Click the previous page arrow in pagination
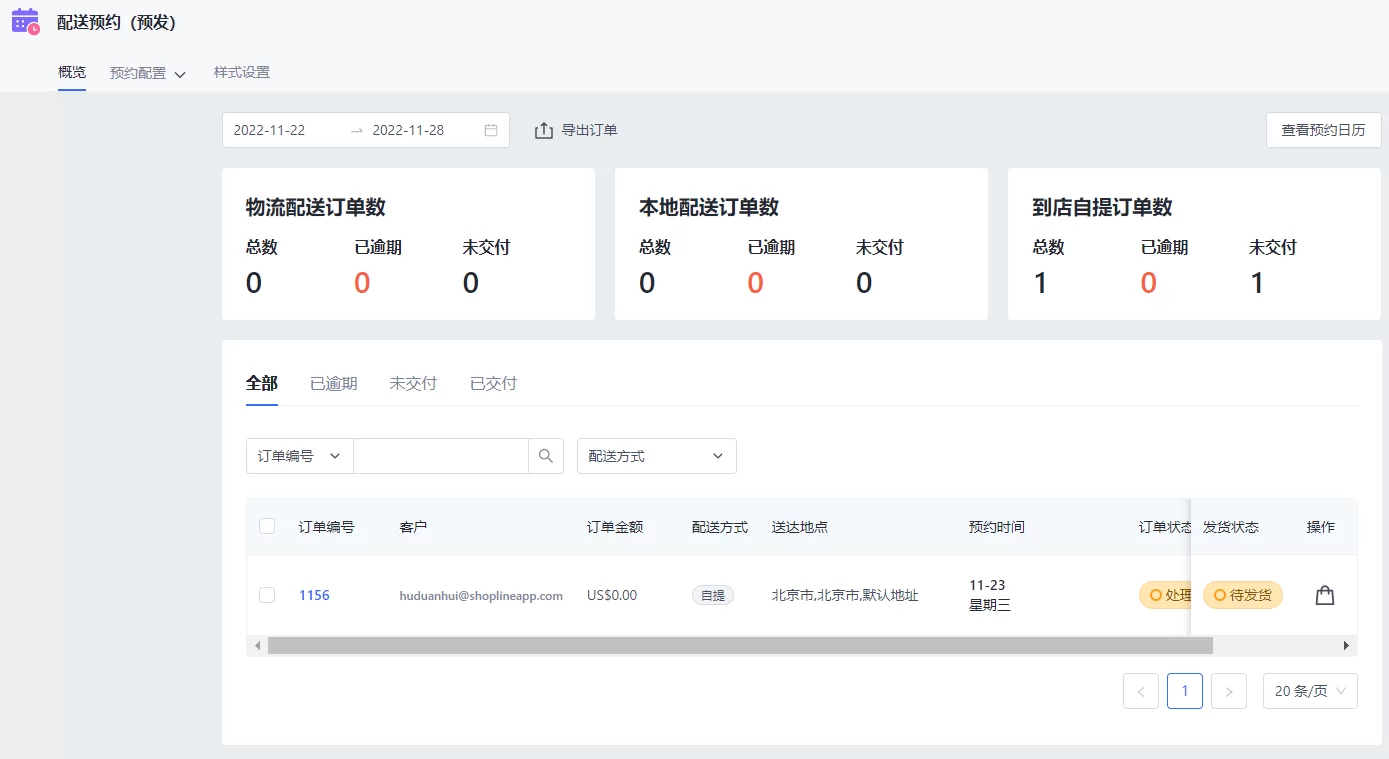This screenshot has width=1389, height=759. pyautogui.click(x=1140, y=690)
